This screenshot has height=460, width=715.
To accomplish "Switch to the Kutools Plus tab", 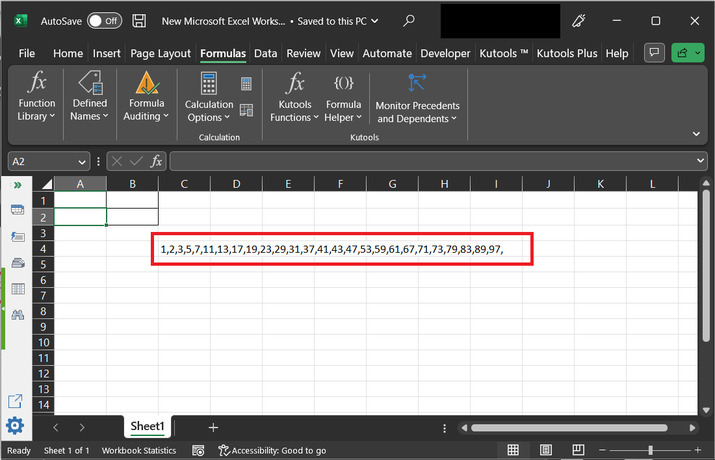I will tap(567, 53).
